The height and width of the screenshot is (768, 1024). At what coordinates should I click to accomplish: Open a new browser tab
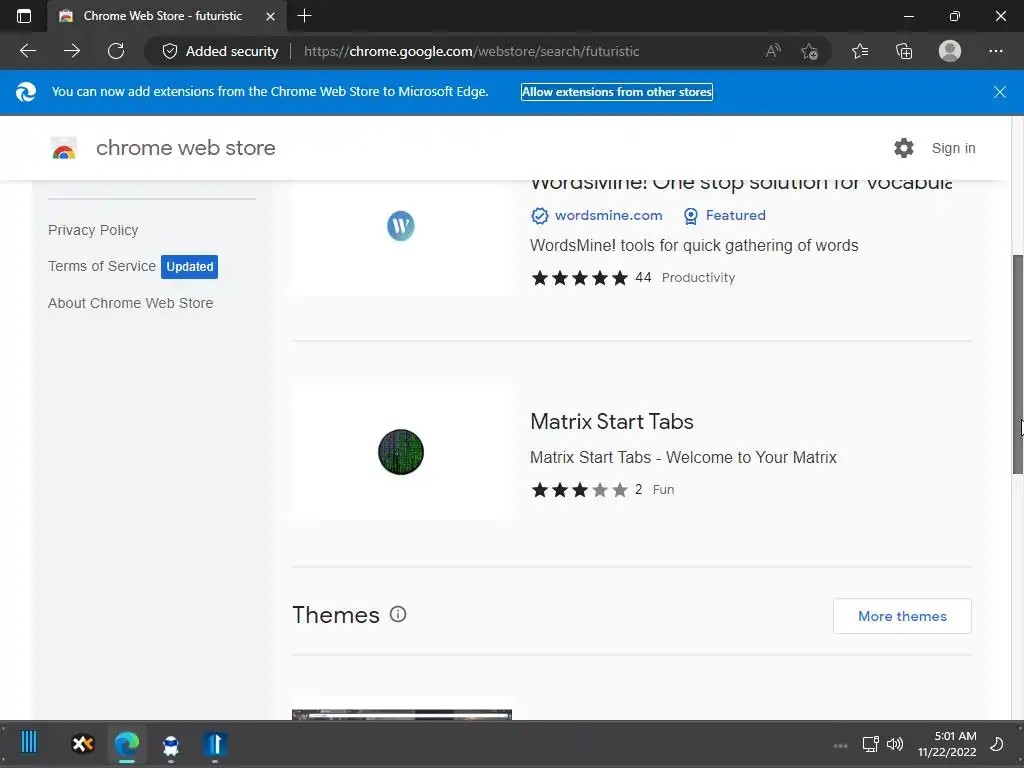(x=304, y=16)
